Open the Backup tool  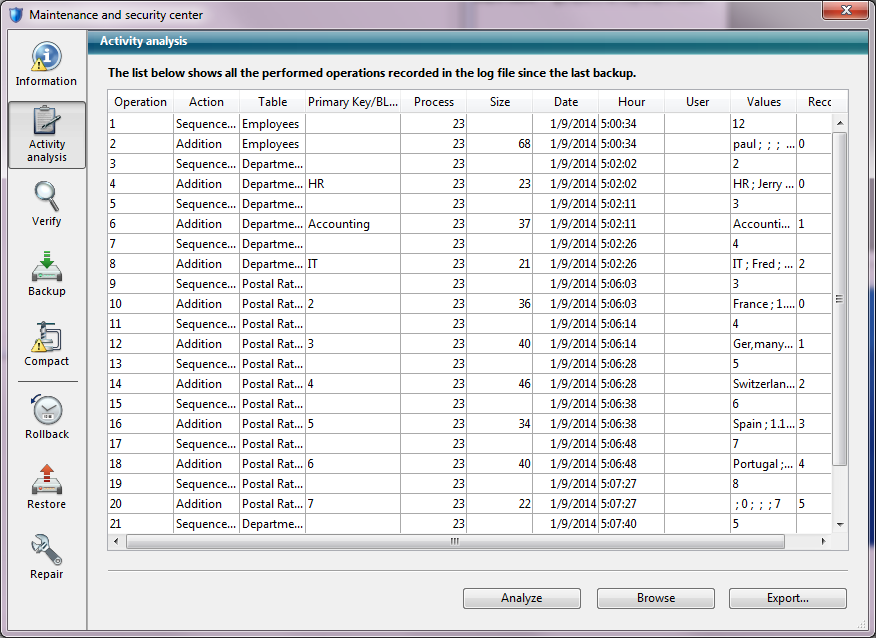pyautogui.click(x=46, y=274)
